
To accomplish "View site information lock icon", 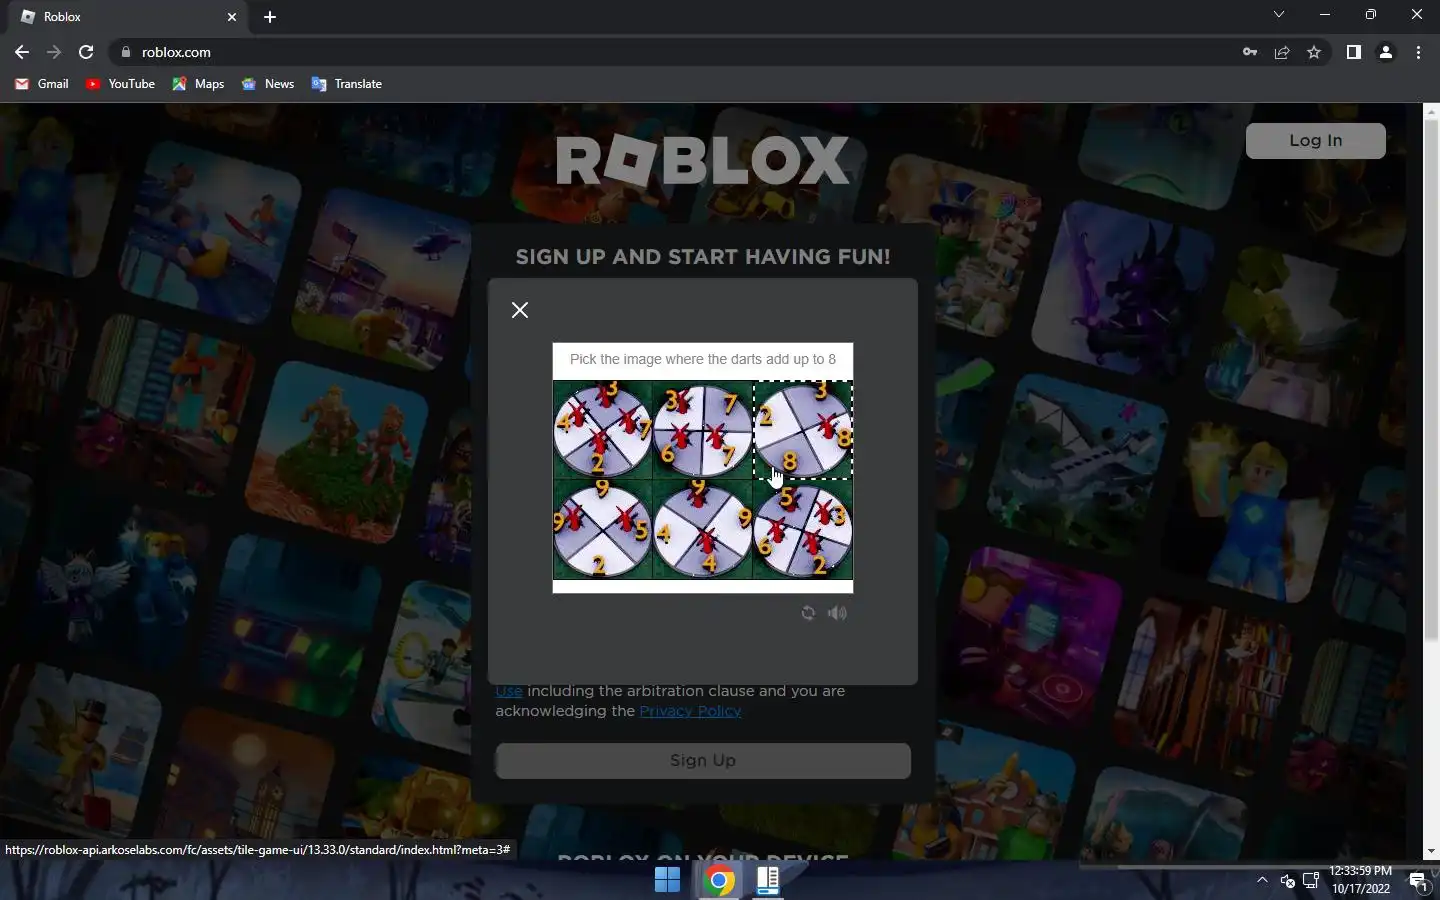I will (126, 52).
